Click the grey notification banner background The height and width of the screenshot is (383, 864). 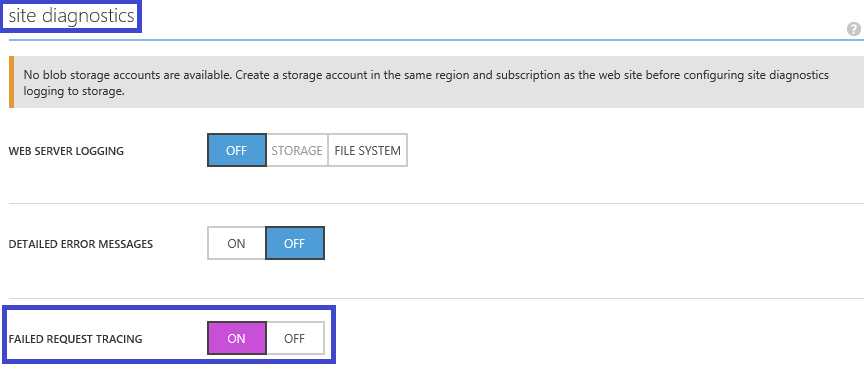435,82
